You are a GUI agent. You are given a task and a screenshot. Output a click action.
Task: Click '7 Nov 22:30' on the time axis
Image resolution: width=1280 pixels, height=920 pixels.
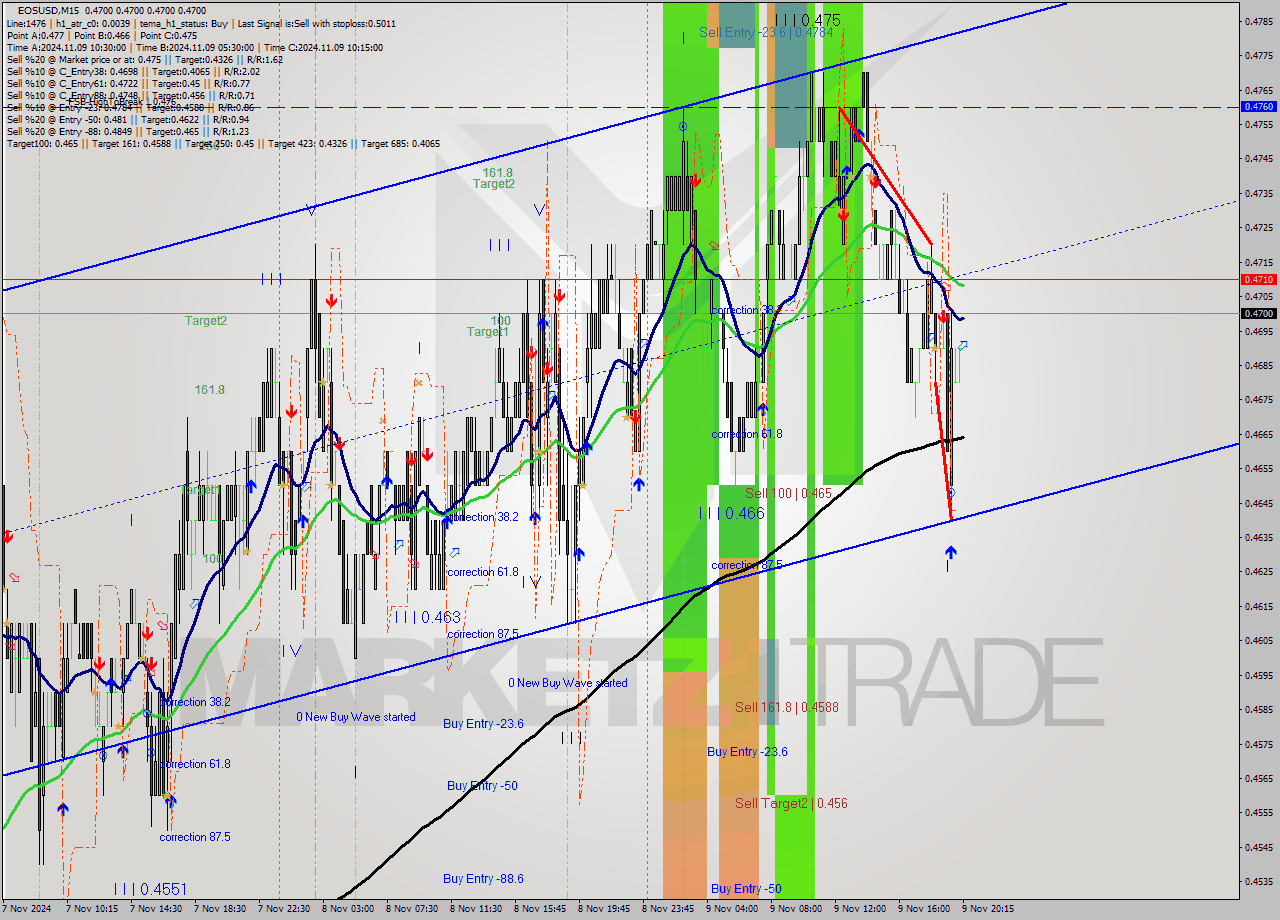283,909
